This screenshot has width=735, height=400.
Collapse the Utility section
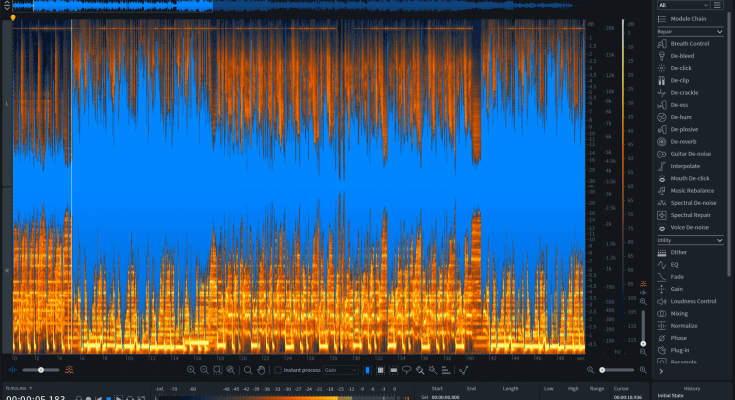[x=719, y=240]
